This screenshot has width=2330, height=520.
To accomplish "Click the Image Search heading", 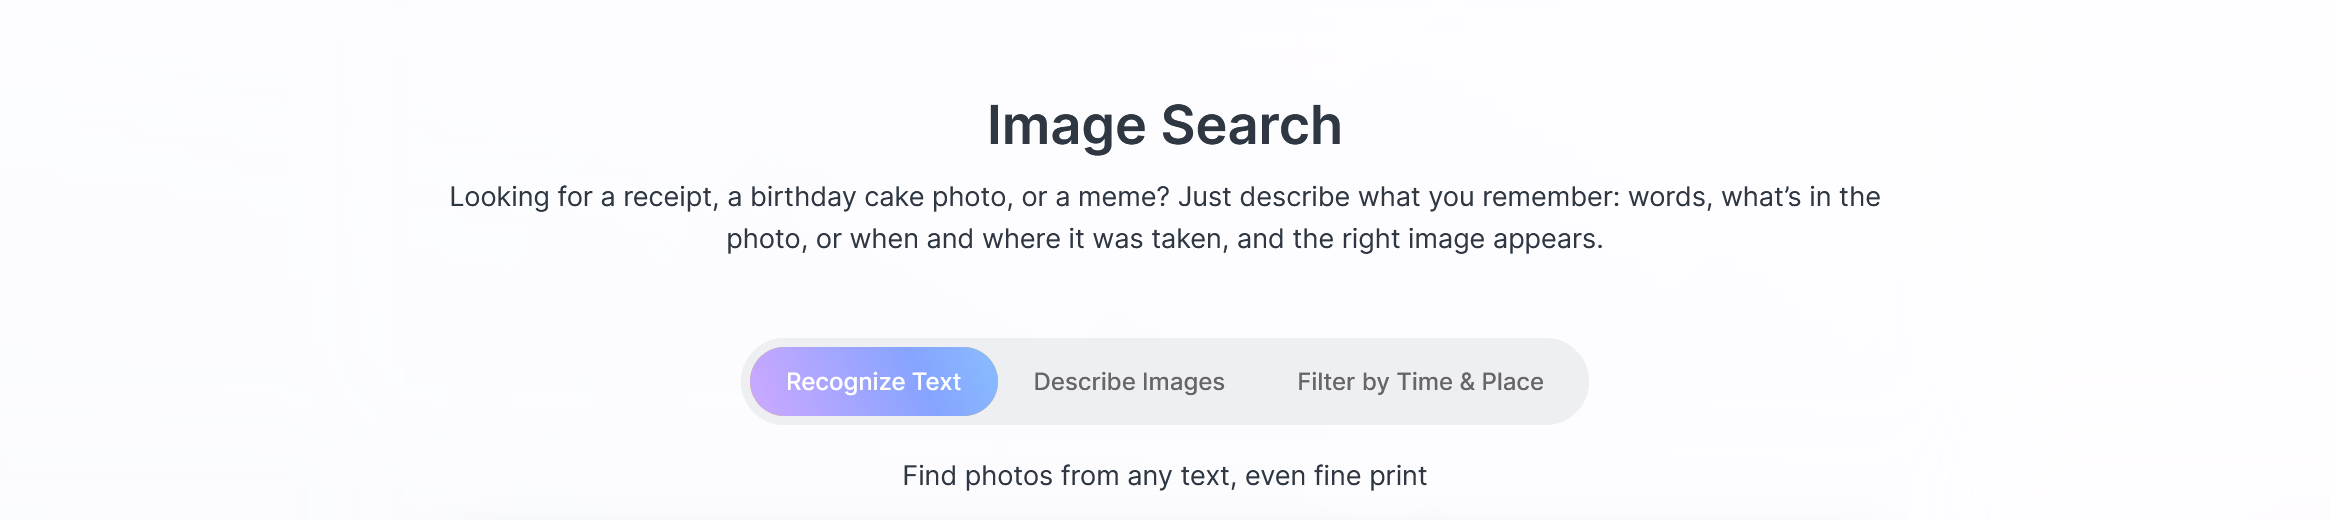I will 1164,126.
